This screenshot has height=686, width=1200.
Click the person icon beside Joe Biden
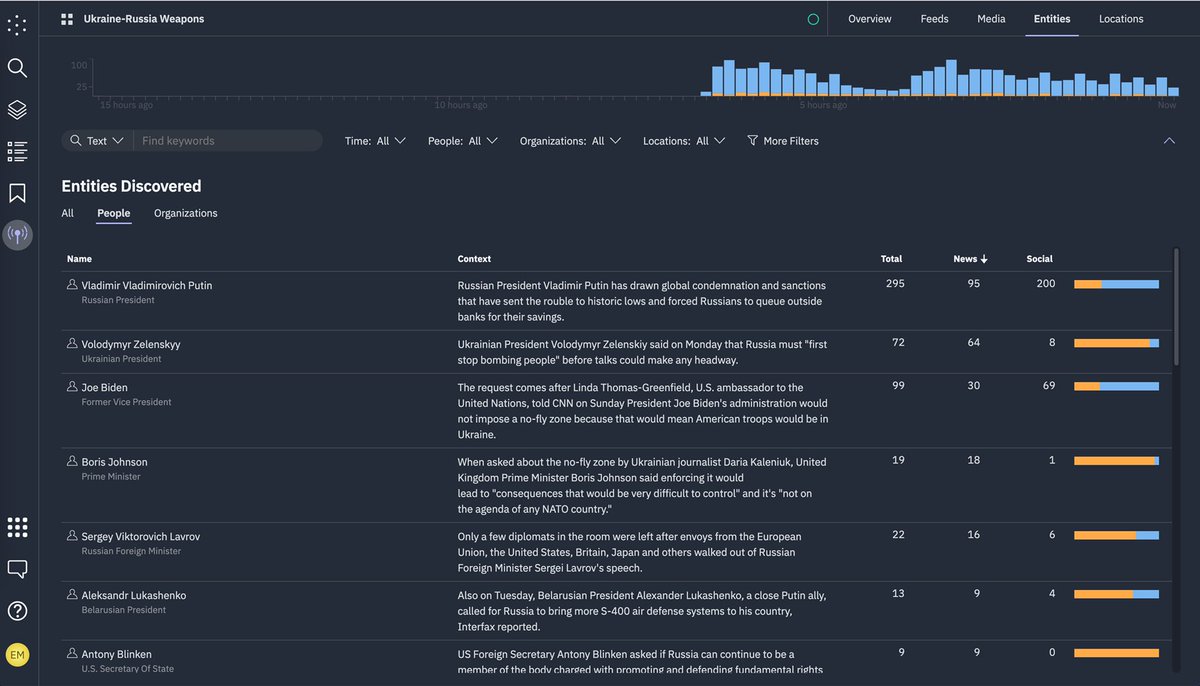pos(72,387)
